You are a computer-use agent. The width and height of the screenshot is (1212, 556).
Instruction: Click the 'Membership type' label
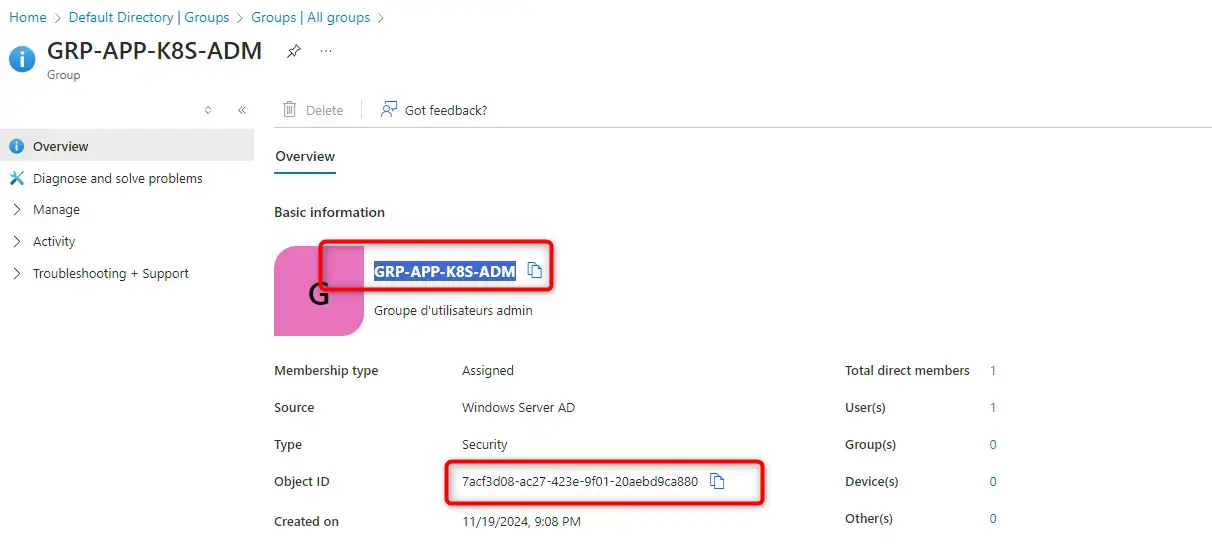click(x=326, y=371)
